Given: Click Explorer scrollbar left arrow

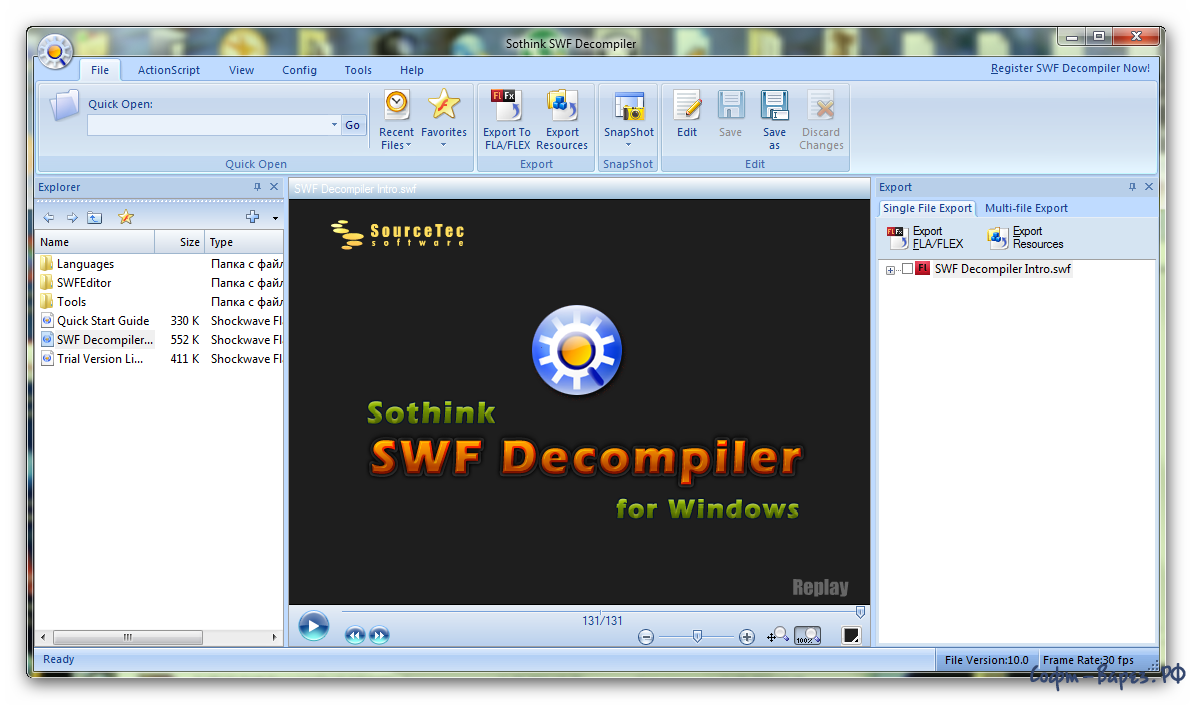Looking at the screenshot, I should pos(43,637).
